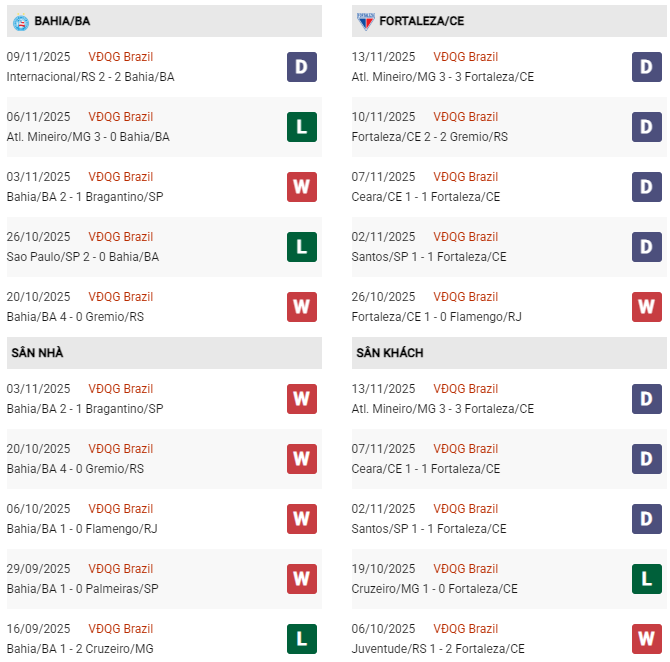670x662 pixels.
Task: Click loss badge for Atl. Mineiro 3-0 Bahia
Action: [301, 127]
